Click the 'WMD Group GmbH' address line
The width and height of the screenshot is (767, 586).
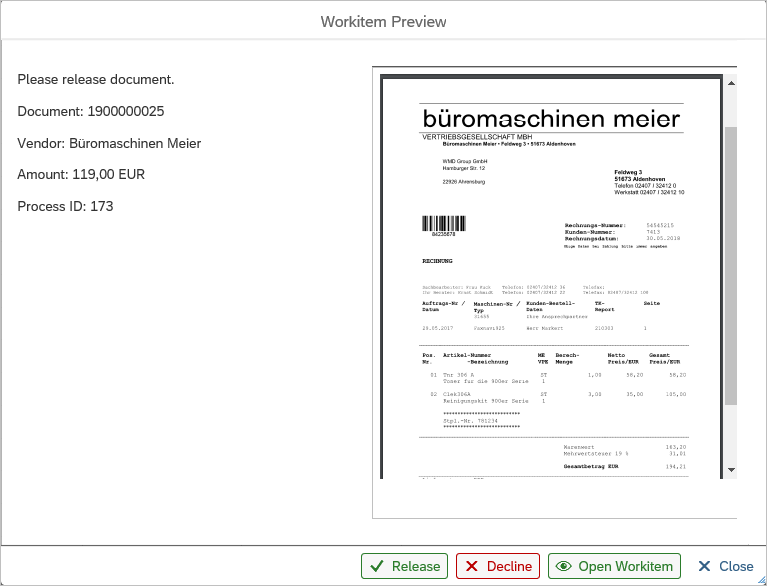465,161
